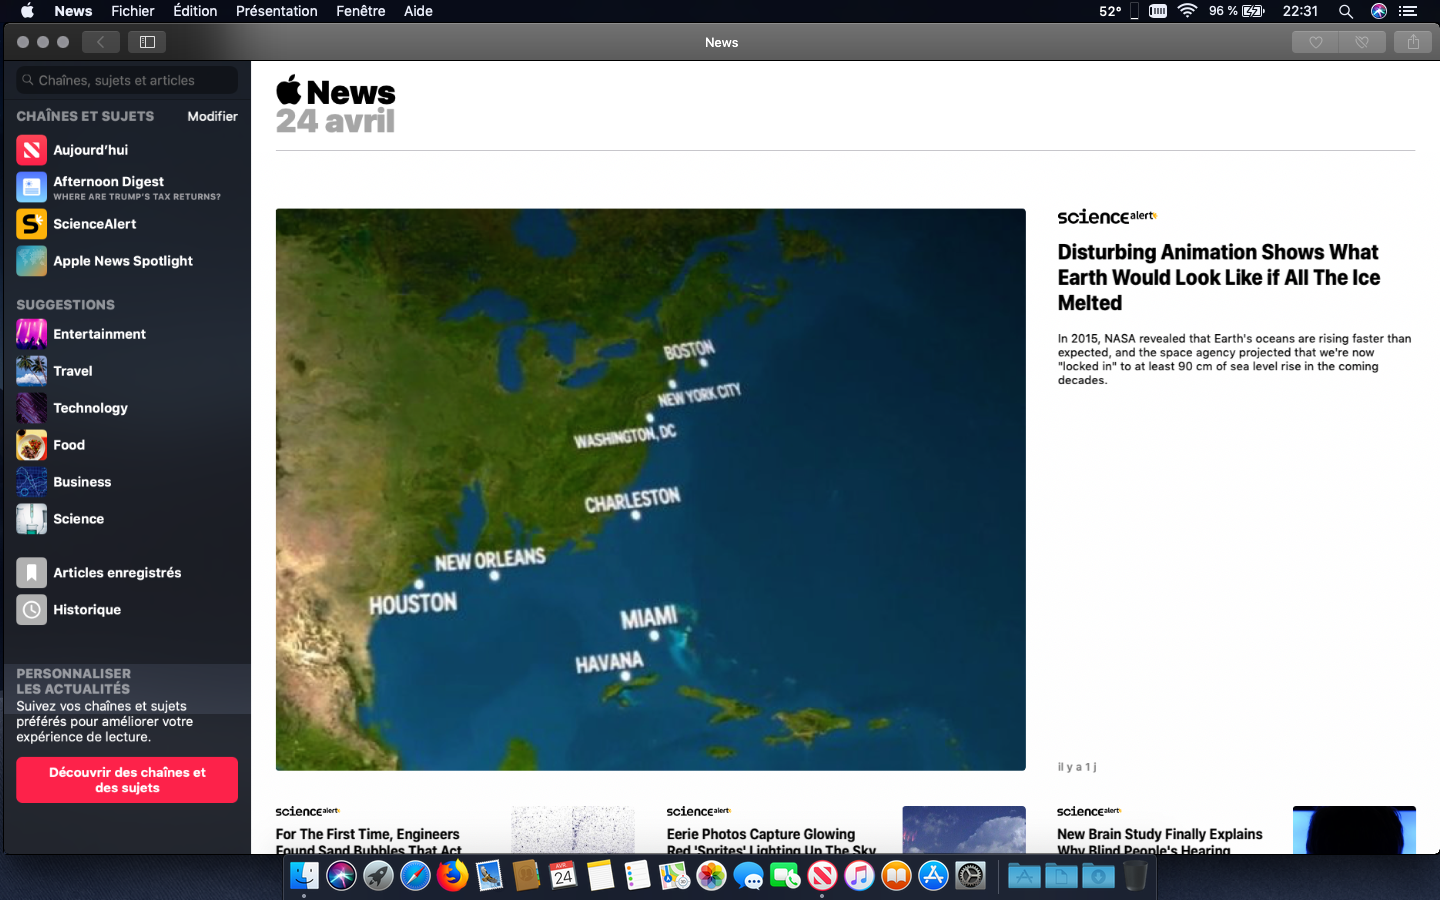The image size is (1440, 900).
Task: Open Photos icon in the Dock
Action: [711, 876]
